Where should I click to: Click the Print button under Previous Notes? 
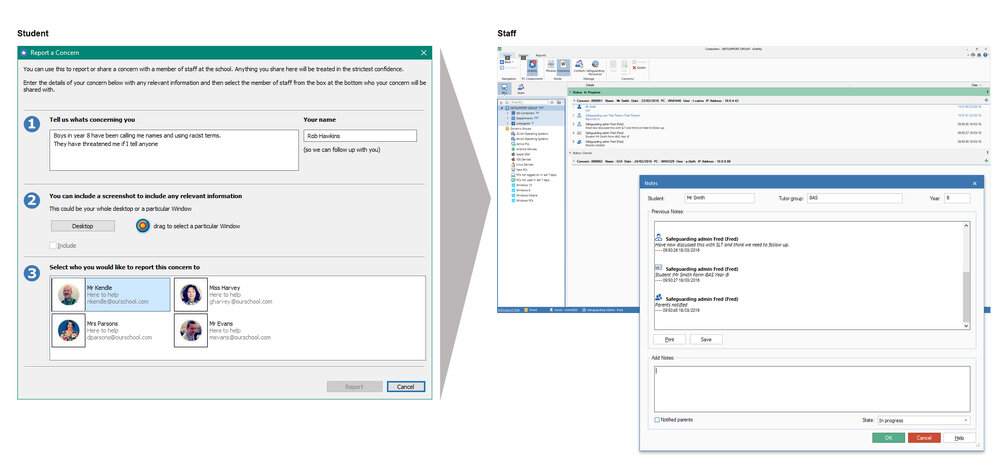(669, 339)
